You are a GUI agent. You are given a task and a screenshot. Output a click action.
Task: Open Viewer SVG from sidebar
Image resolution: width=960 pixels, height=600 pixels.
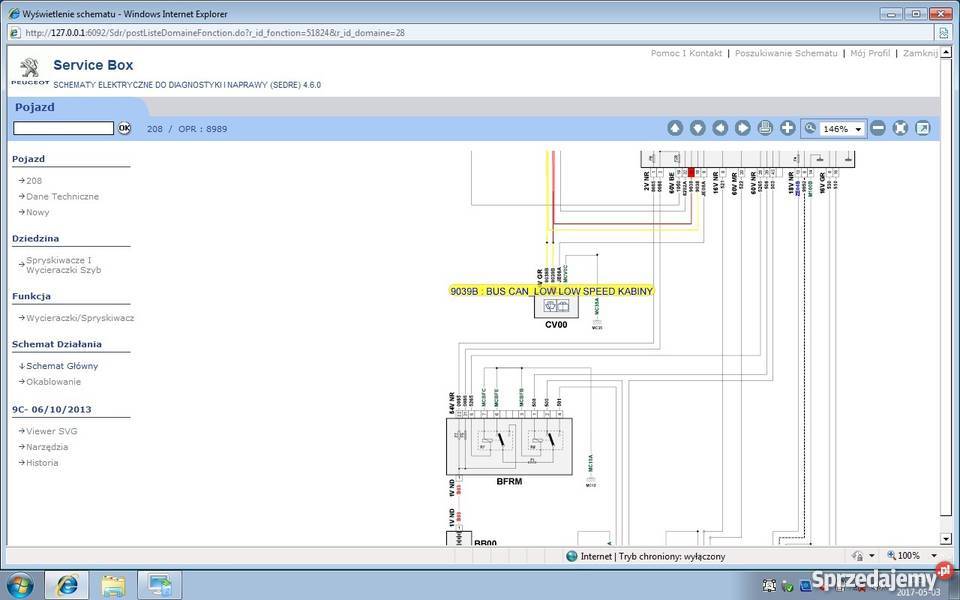tap(51, 431)
